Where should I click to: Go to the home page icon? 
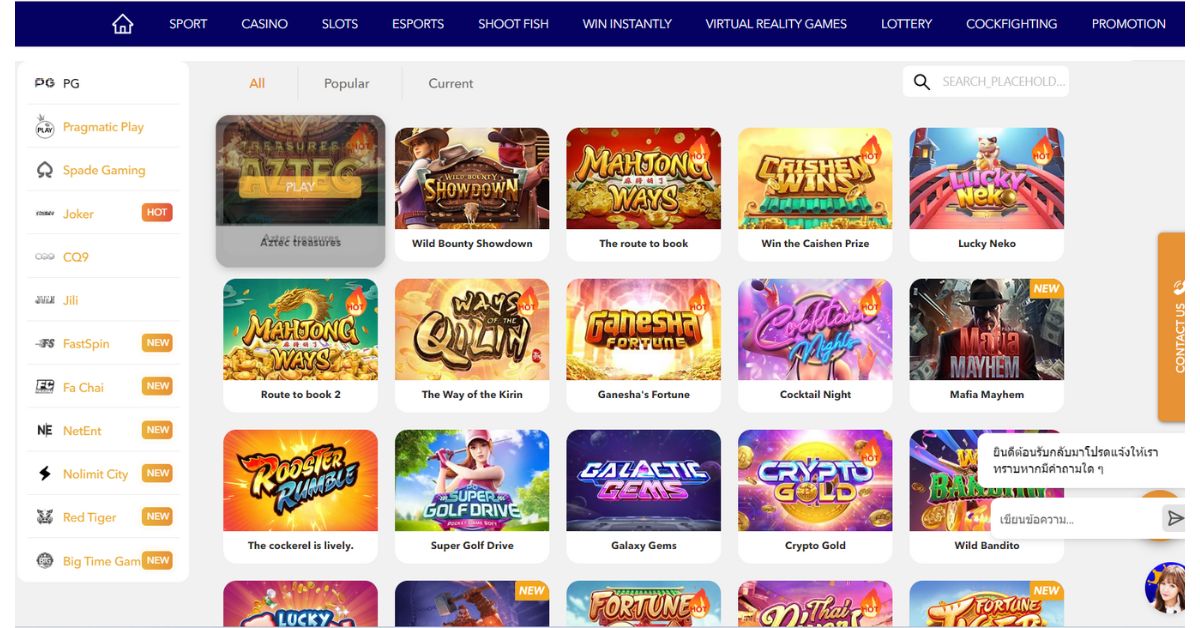122,24
